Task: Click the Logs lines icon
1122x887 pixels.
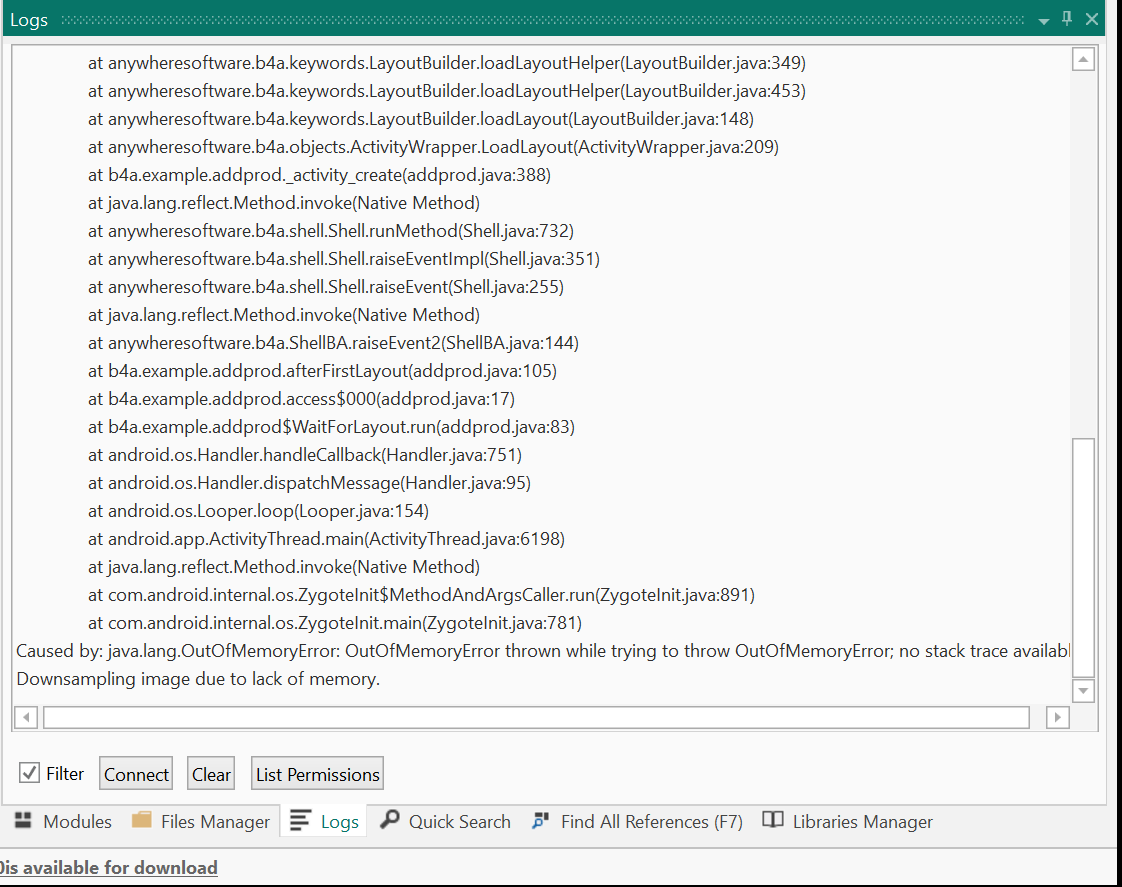Action: pos(300,820)
